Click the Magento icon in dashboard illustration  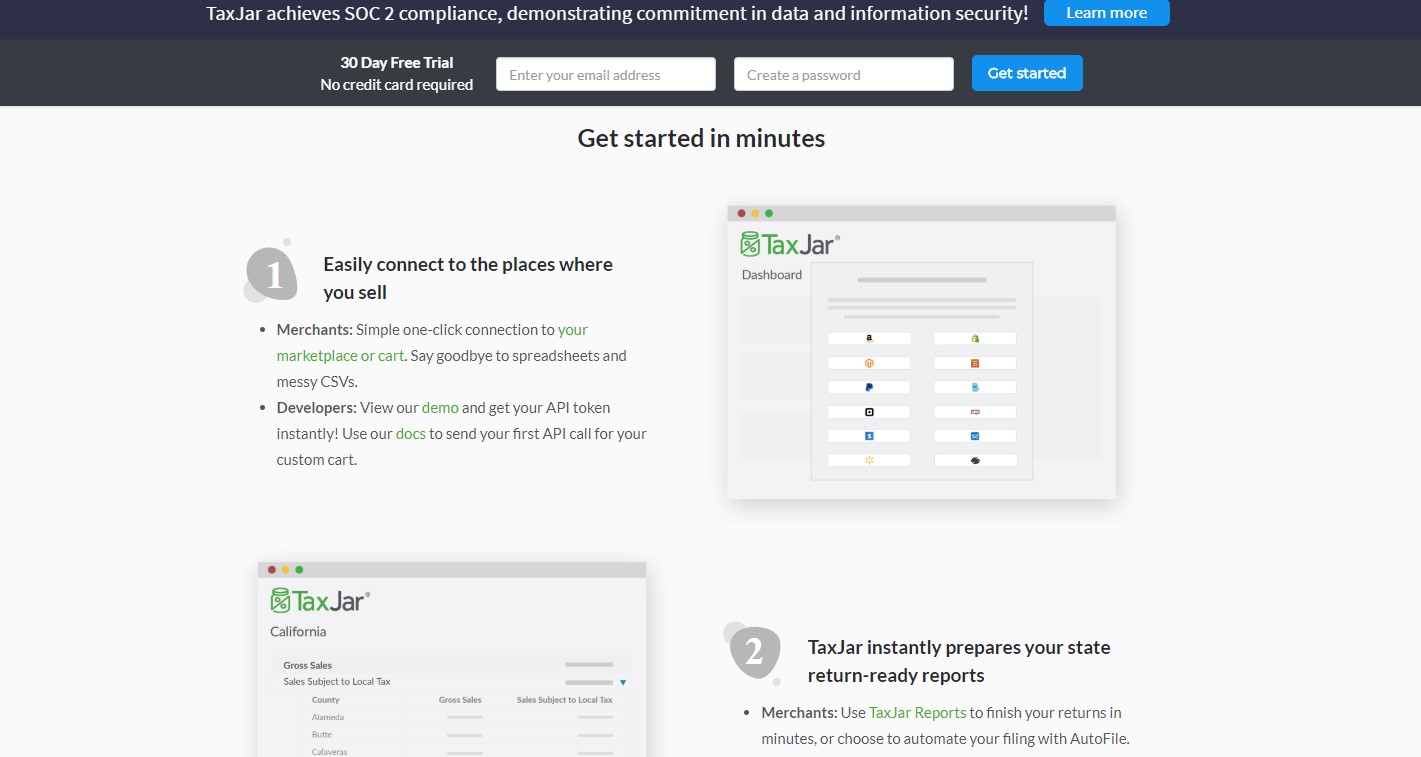[x=869, y=362]
